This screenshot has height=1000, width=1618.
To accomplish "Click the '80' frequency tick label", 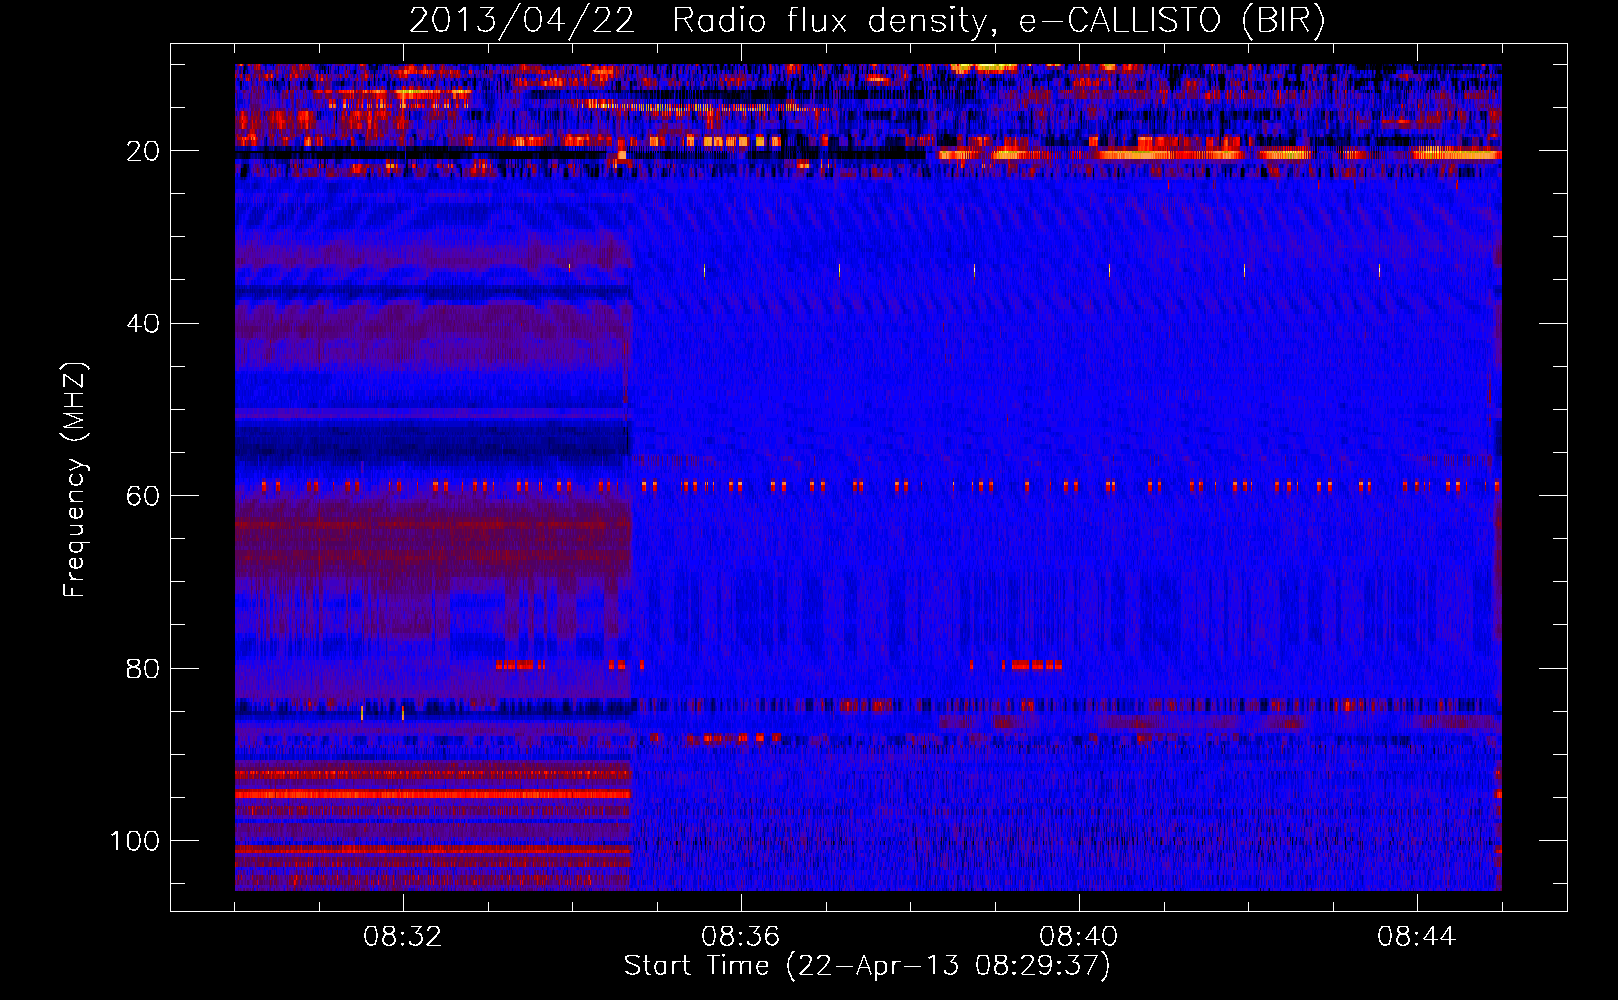I will (x=143, y=669).
